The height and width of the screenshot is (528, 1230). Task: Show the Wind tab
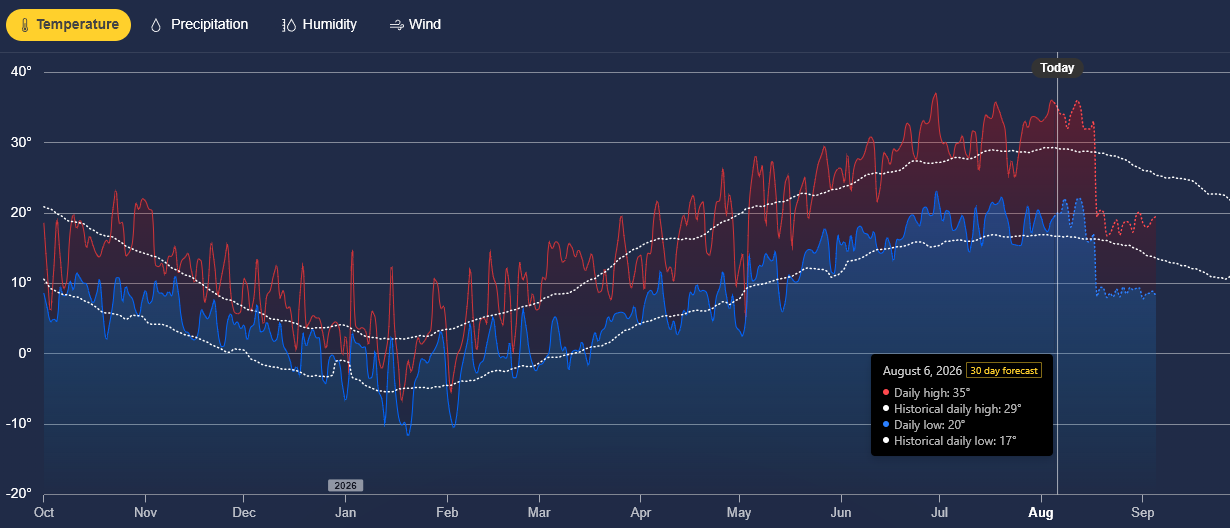pyautogui.click(x=415, y=25)
